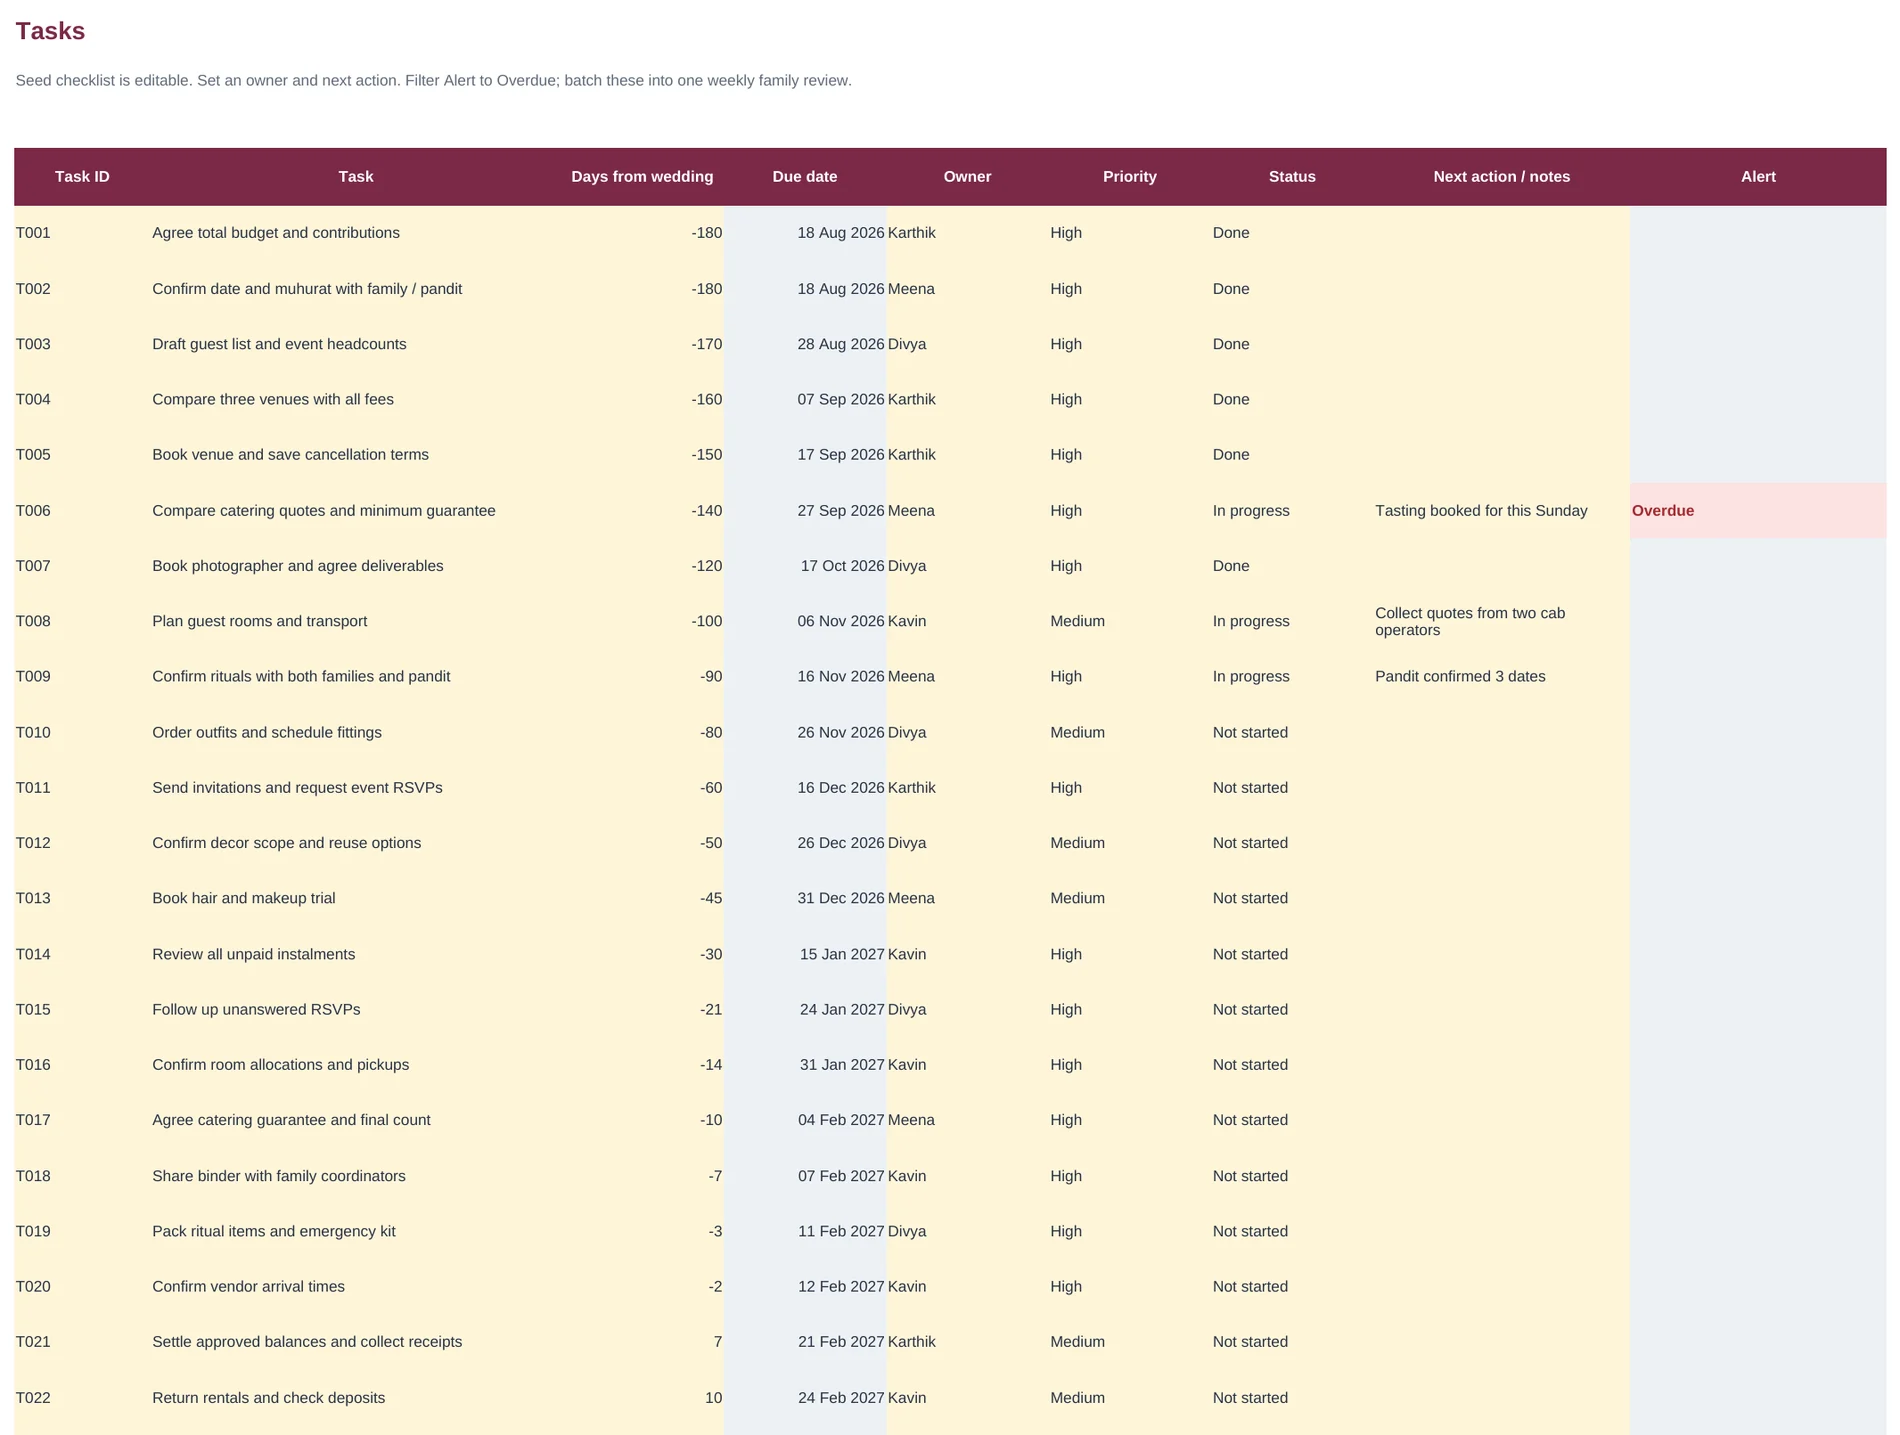Select Karthik owner cell for T021
The height and width of the screenshot is (1435, 1900).
(967, 1342)
